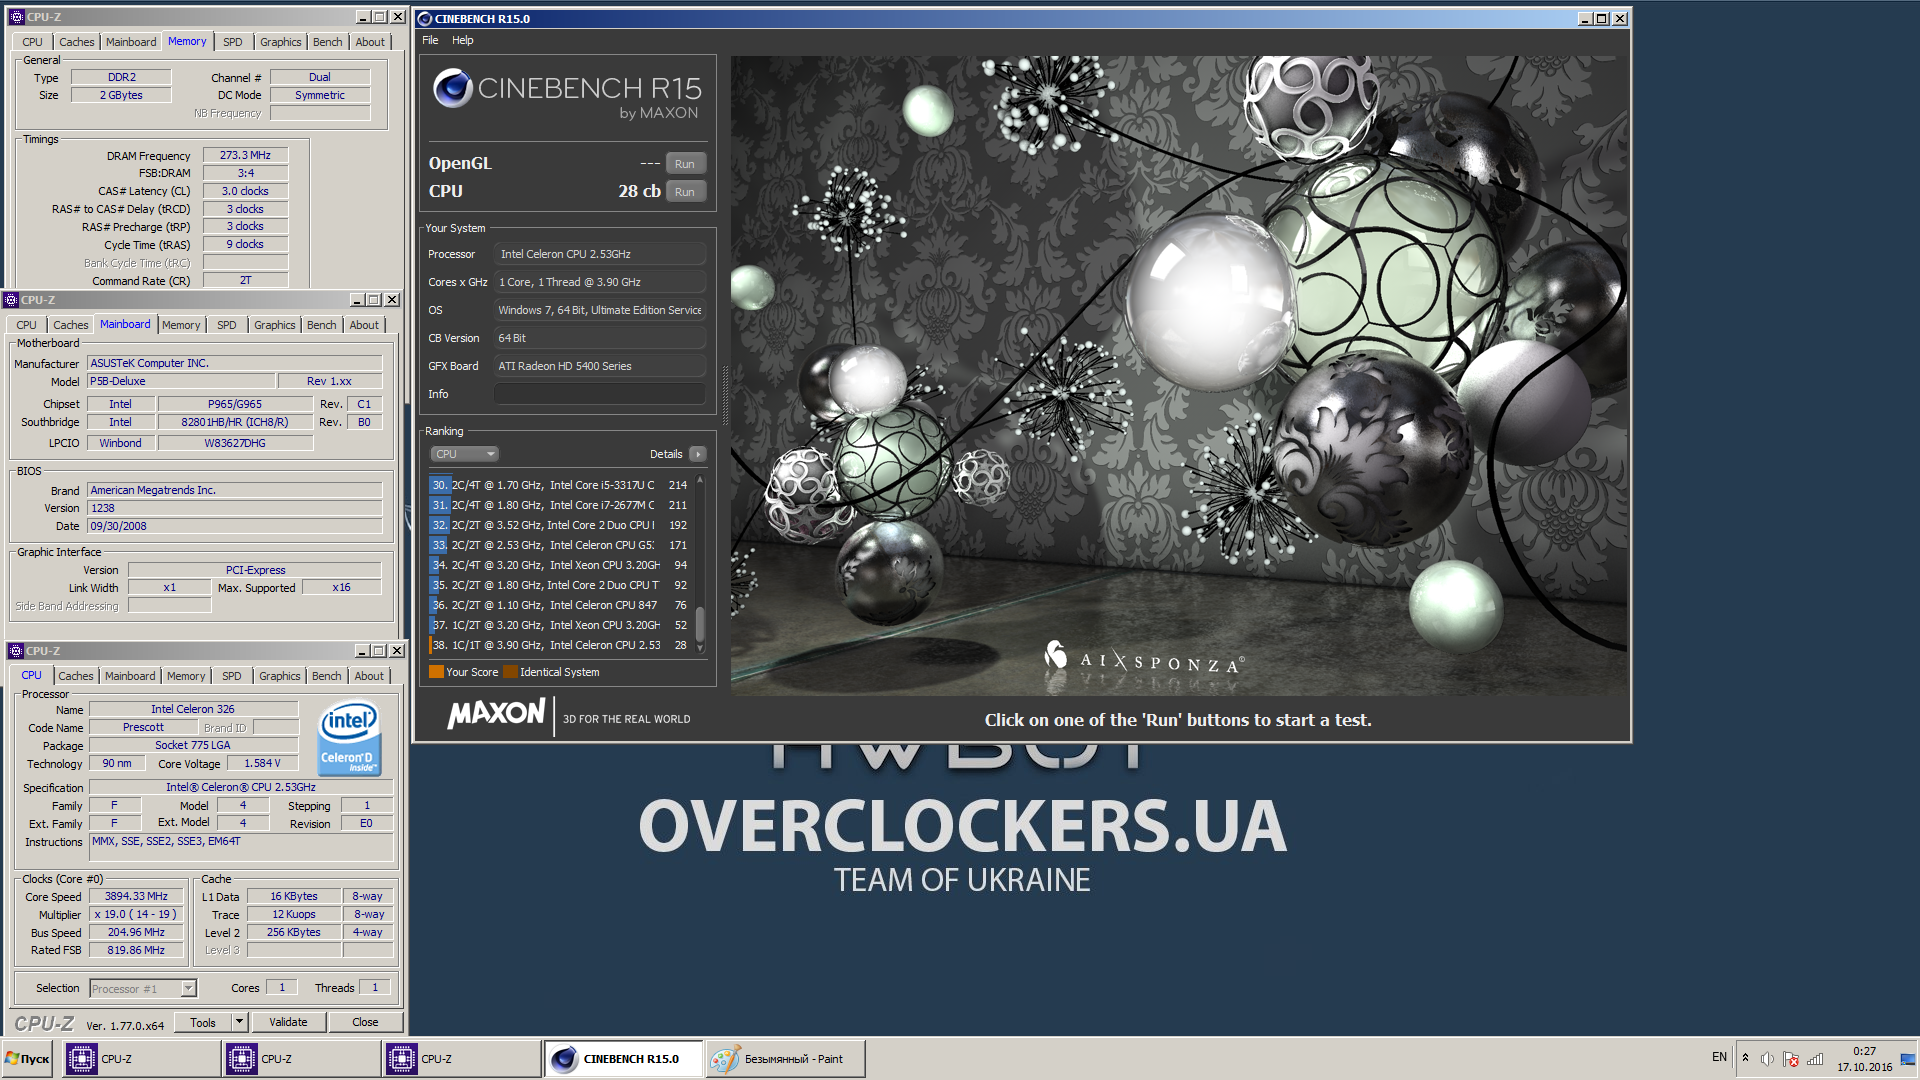Click the clock showing 0:27 17.10.2016
The height and width of the screenshot is (1080, 1920).
pos(1864,1059)
